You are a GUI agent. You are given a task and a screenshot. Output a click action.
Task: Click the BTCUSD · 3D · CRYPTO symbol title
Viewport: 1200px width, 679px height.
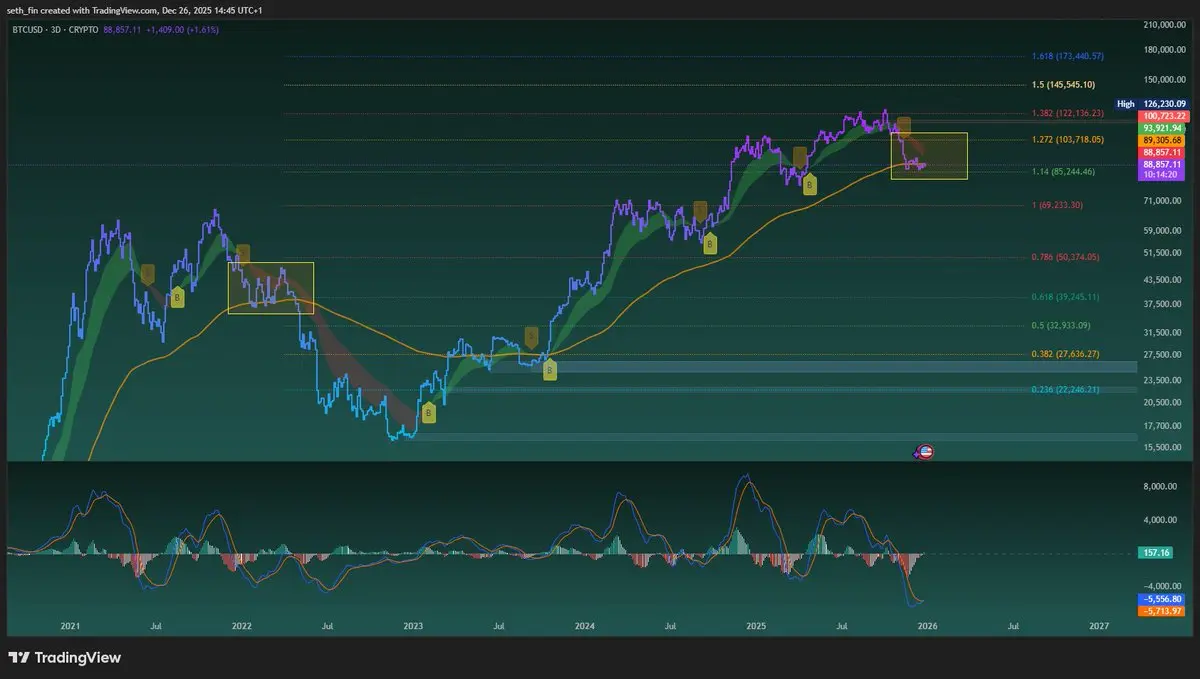coord(54,30)
